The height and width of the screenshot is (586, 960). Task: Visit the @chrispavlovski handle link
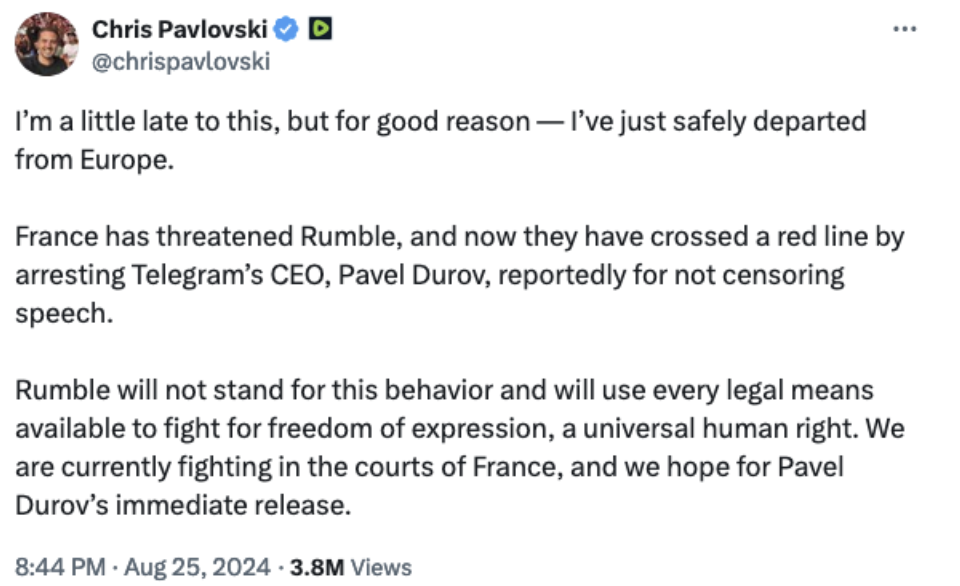[x=181, y=61]
